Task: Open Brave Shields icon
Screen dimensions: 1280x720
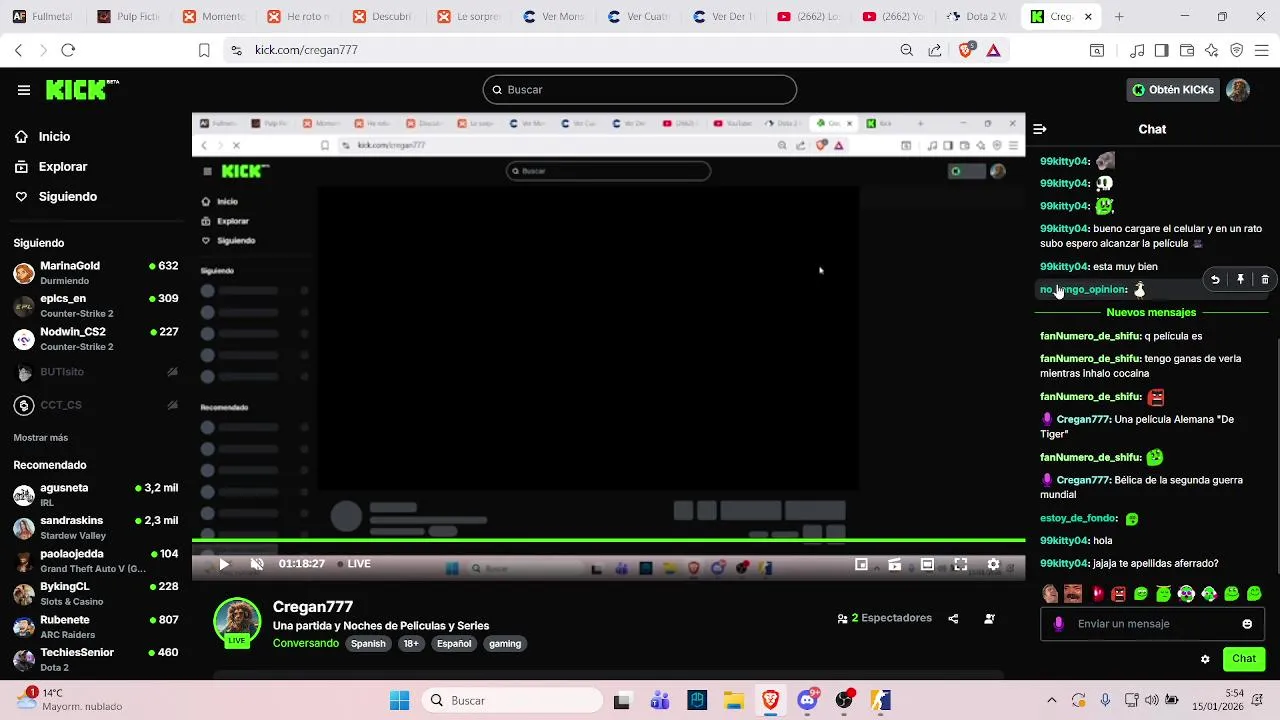Action: [x=965, y=50]
